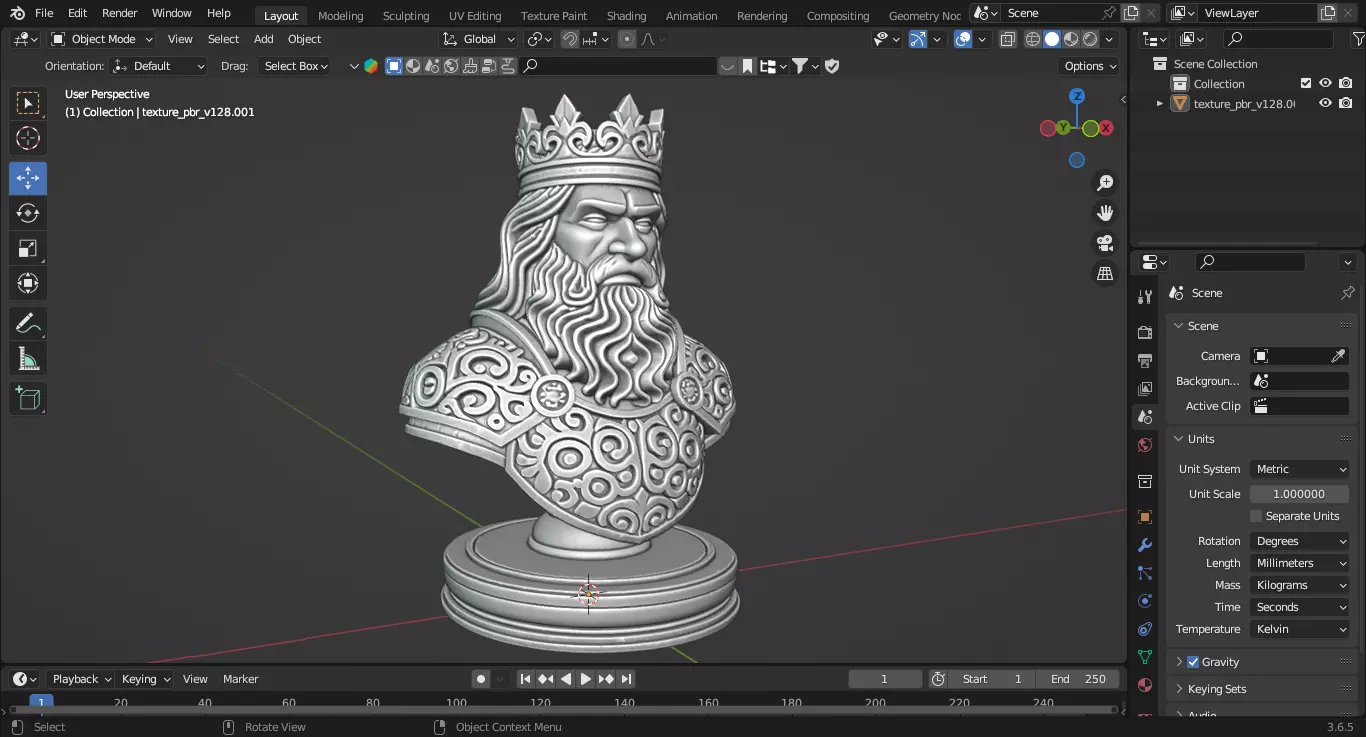Click the pan view hand icon
The image size is (1366, 737).
[x=1105, y=213]
